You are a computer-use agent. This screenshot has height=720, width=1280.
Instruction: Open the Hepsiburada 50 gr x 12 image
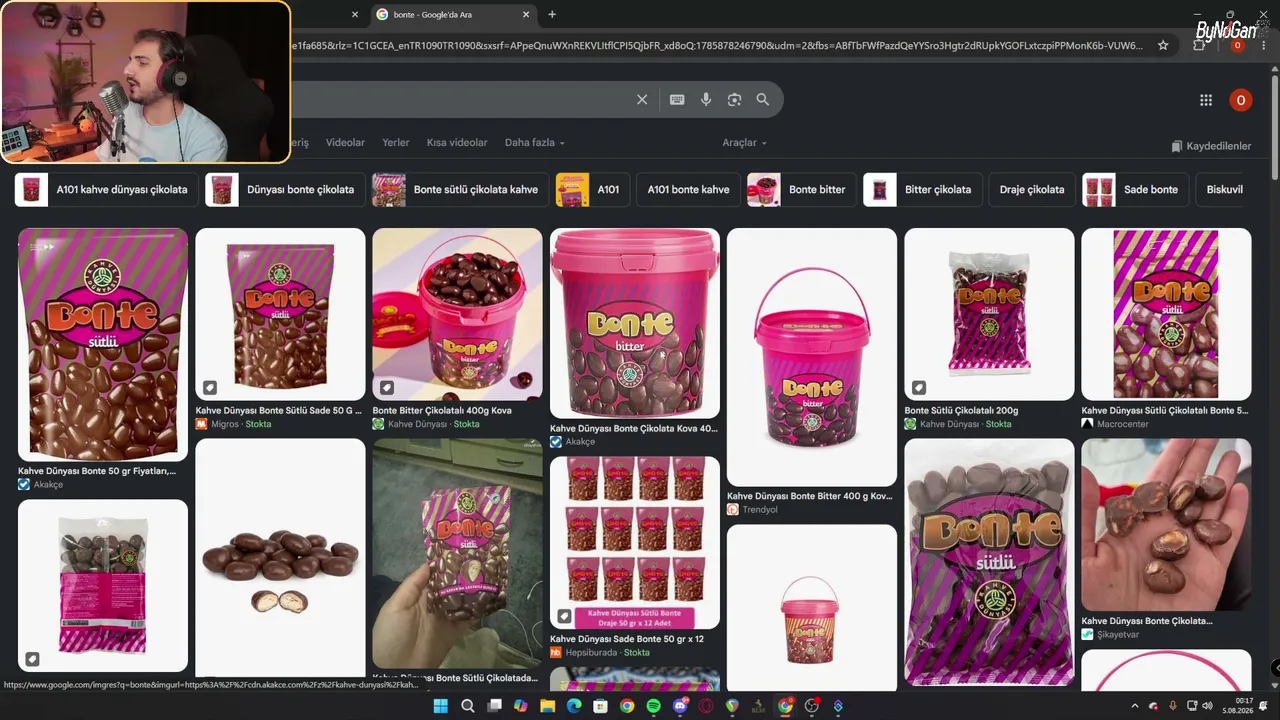point(635,542)
